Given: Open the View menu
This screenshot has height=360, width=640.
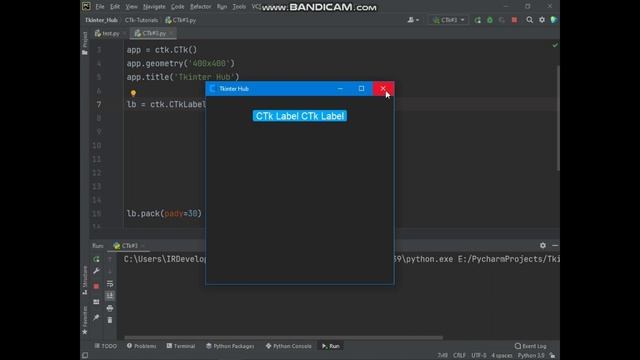Looking at the screenshot, I should 131,7.
